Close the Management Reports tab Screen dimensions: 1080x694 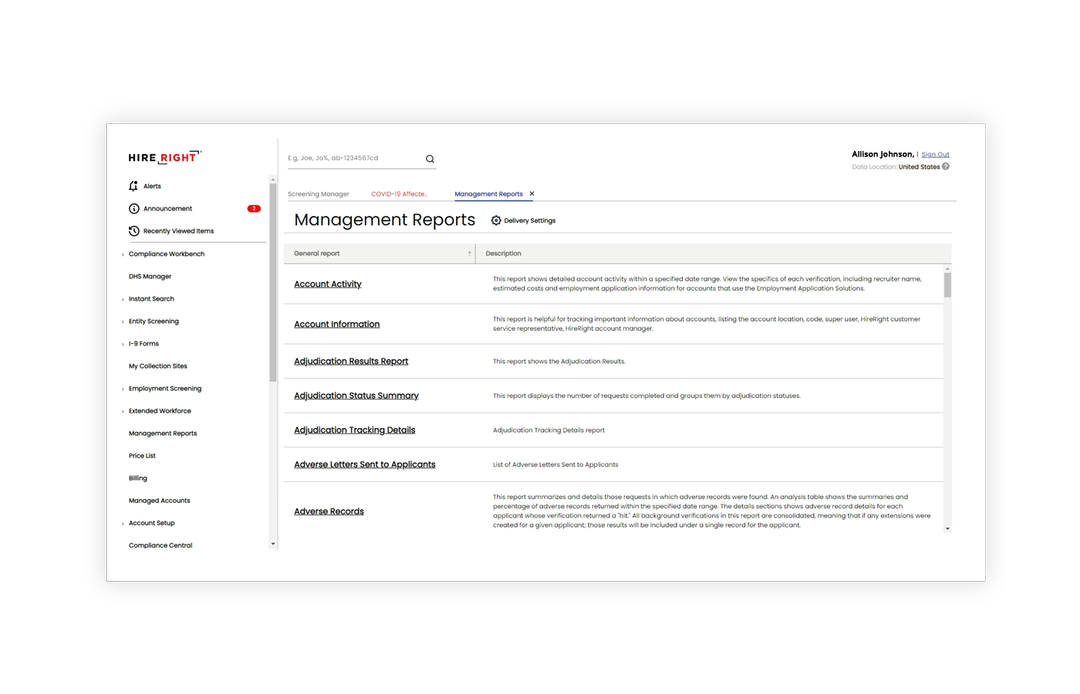click(530, 193)
